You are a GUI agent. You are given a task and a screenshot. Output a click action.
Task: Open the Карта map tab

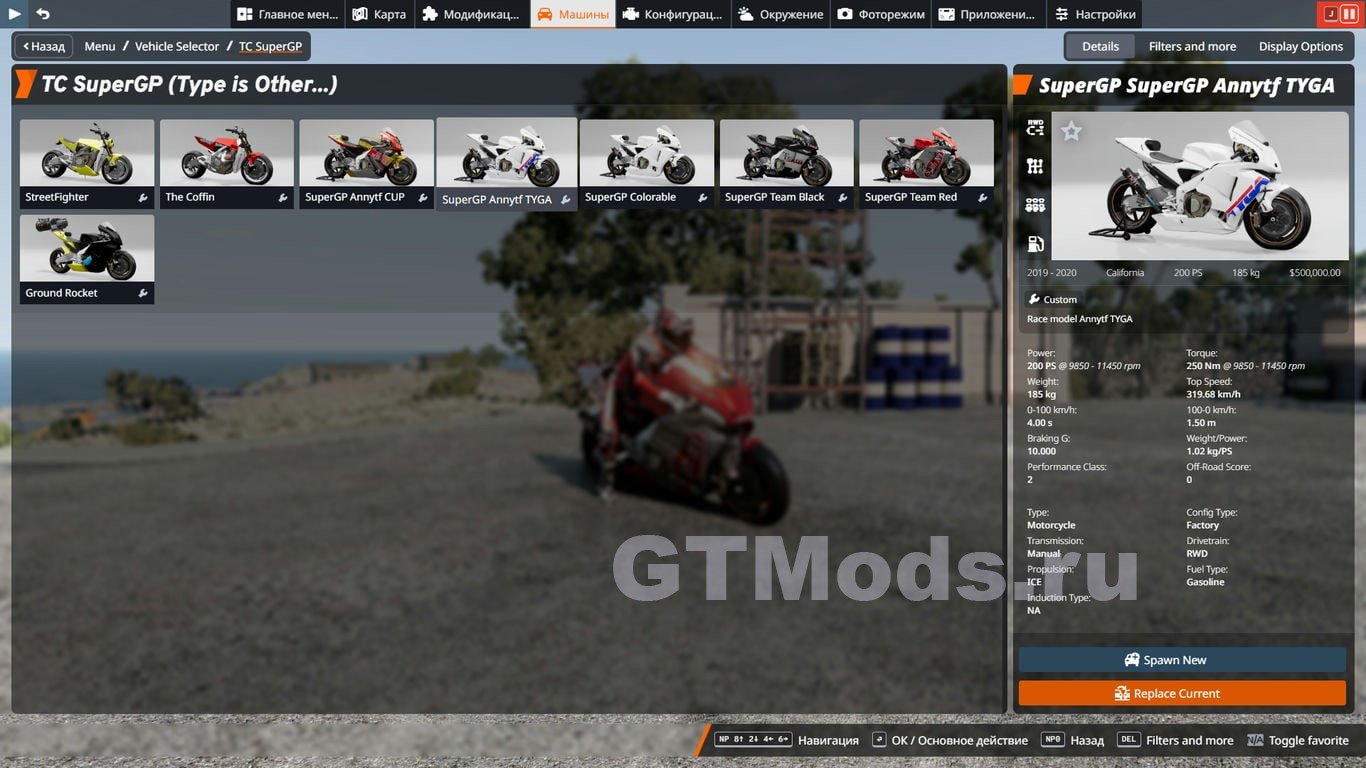379,14
